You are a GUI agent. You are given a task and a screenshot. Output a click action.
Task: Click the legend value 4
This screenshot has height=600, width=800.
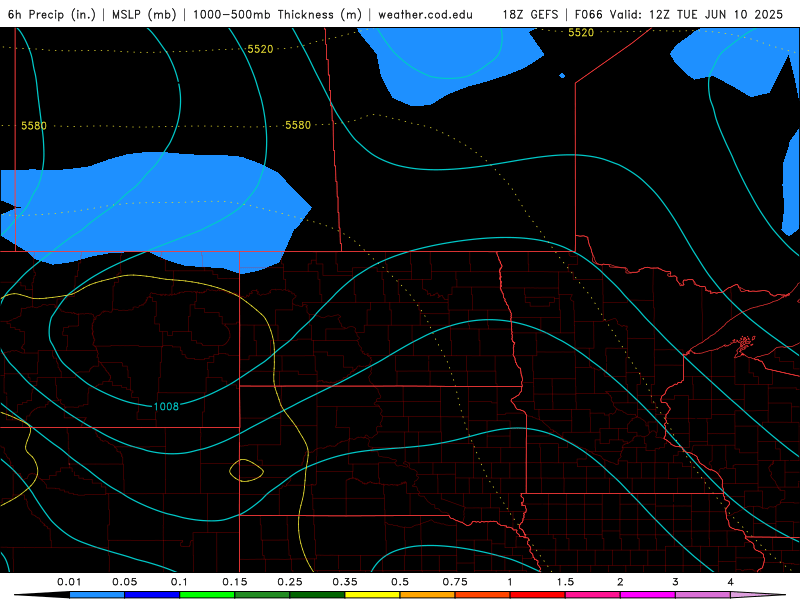730,582
